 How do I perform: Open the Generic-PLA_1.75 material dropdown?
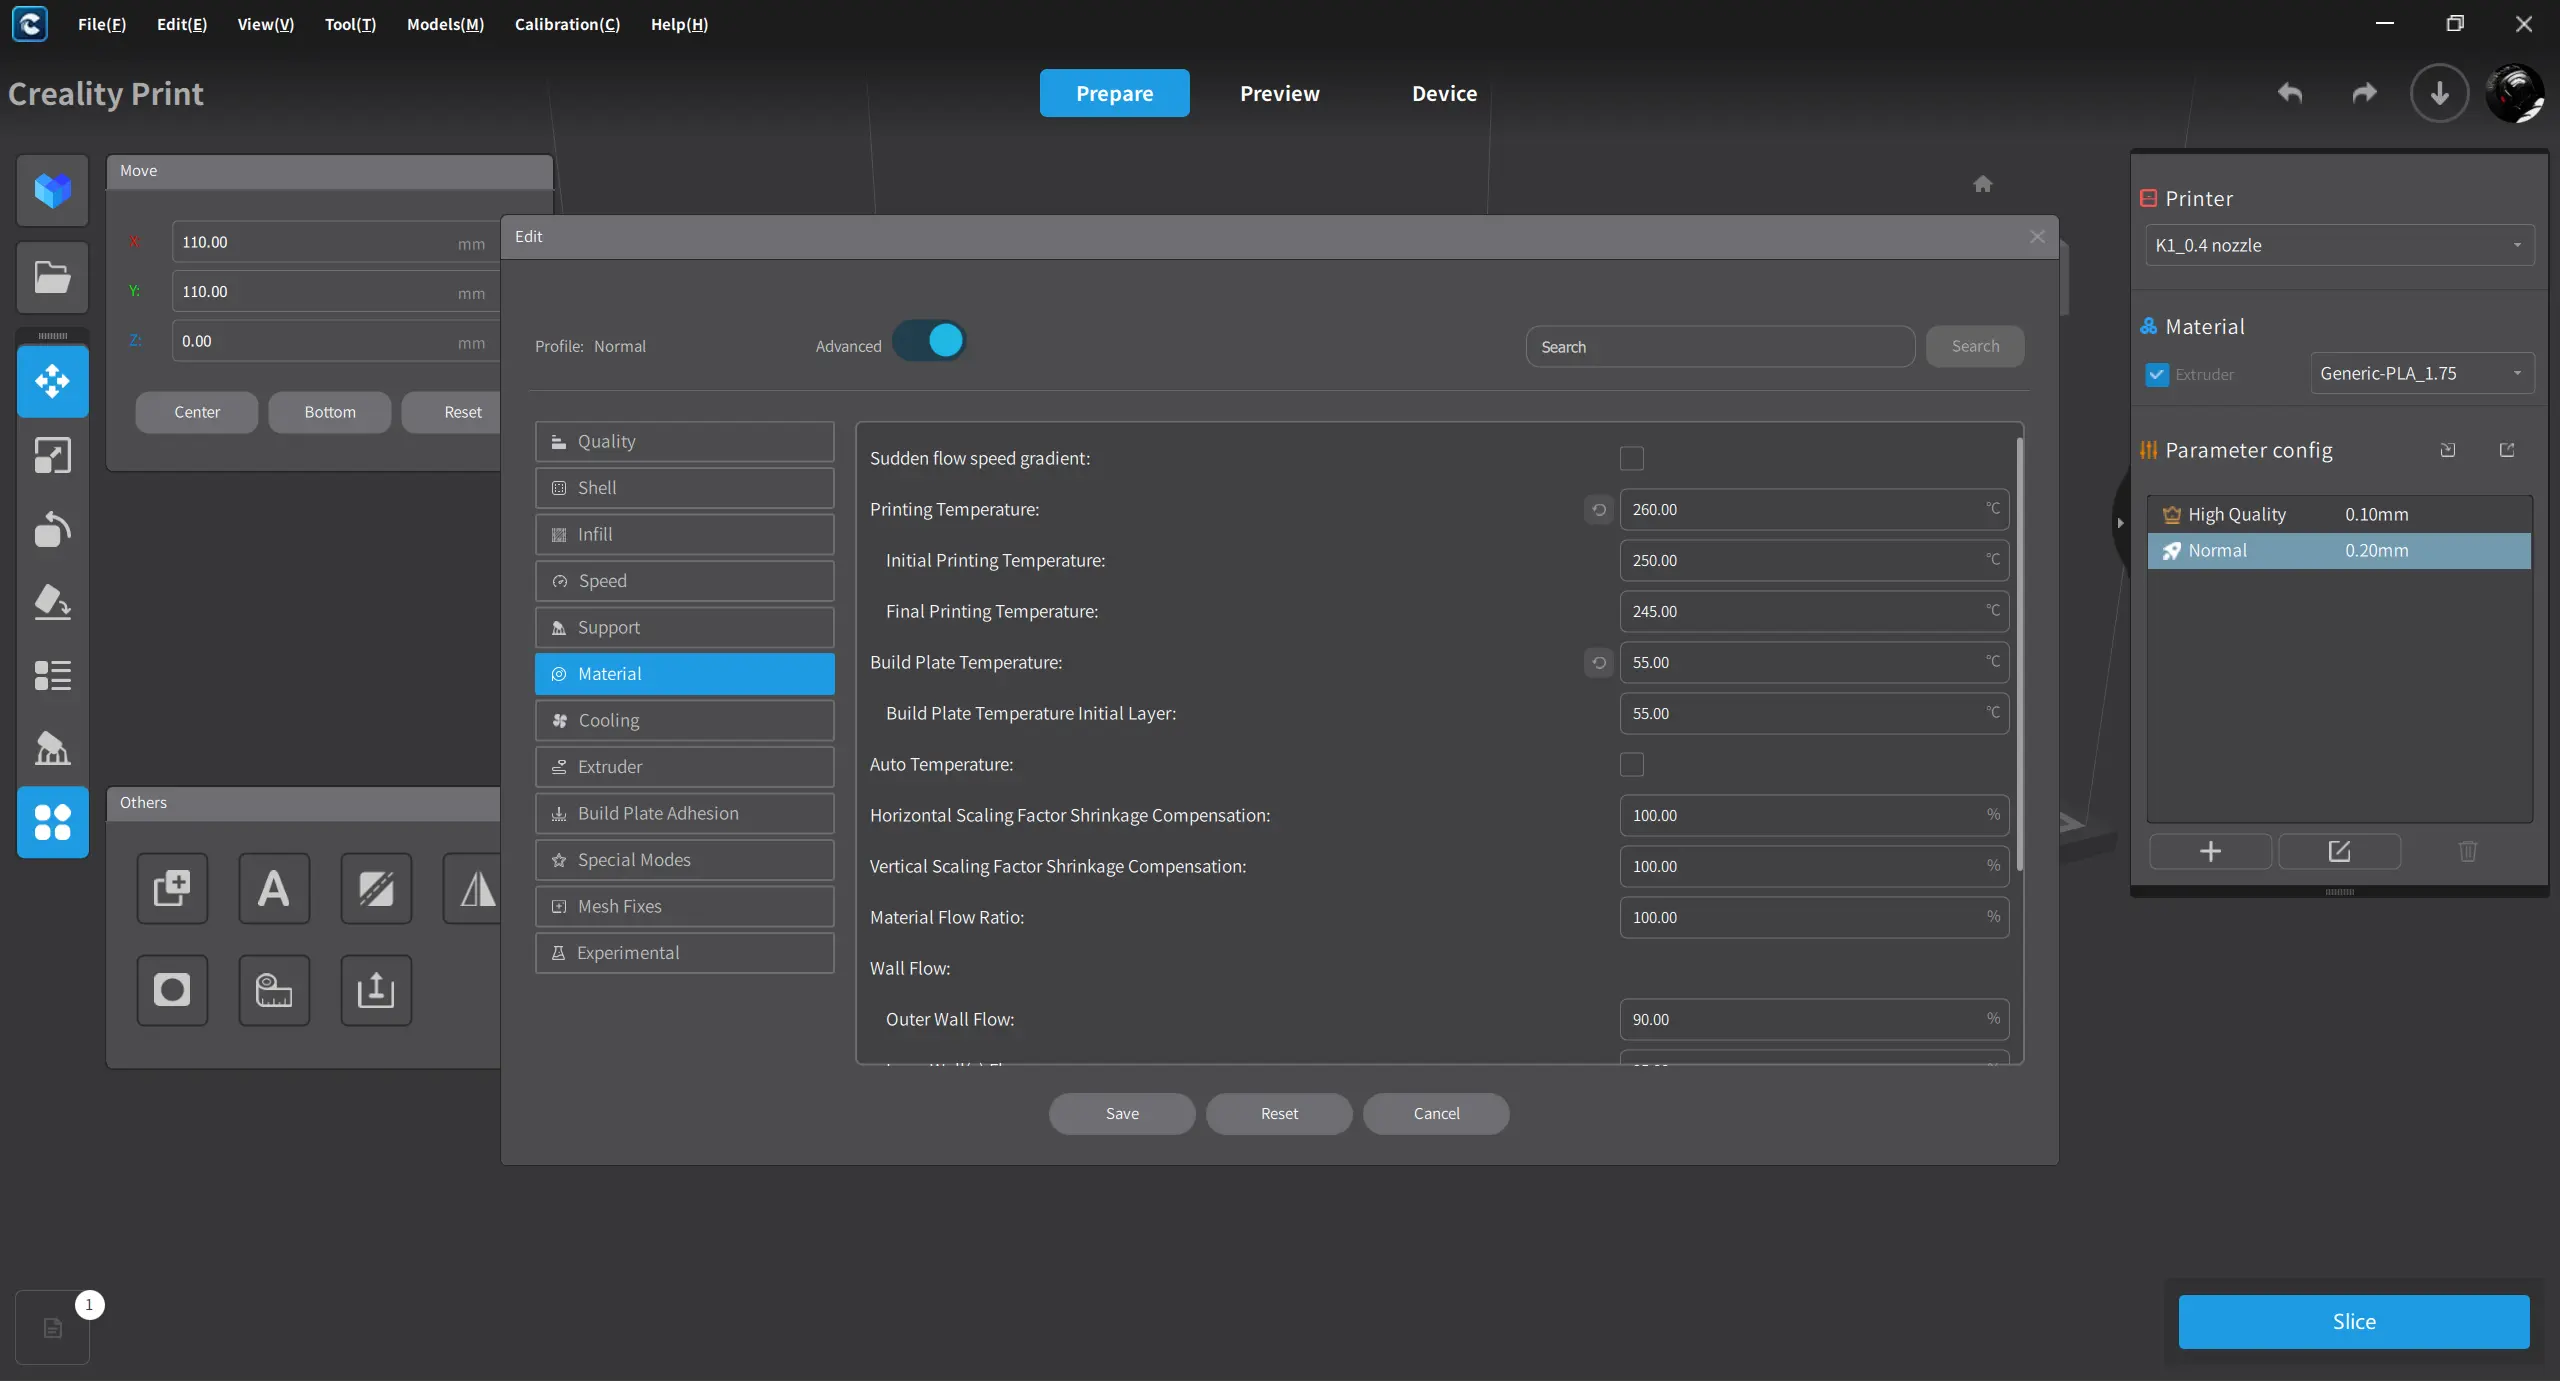pyautogui.click(x=2421, y=374)
